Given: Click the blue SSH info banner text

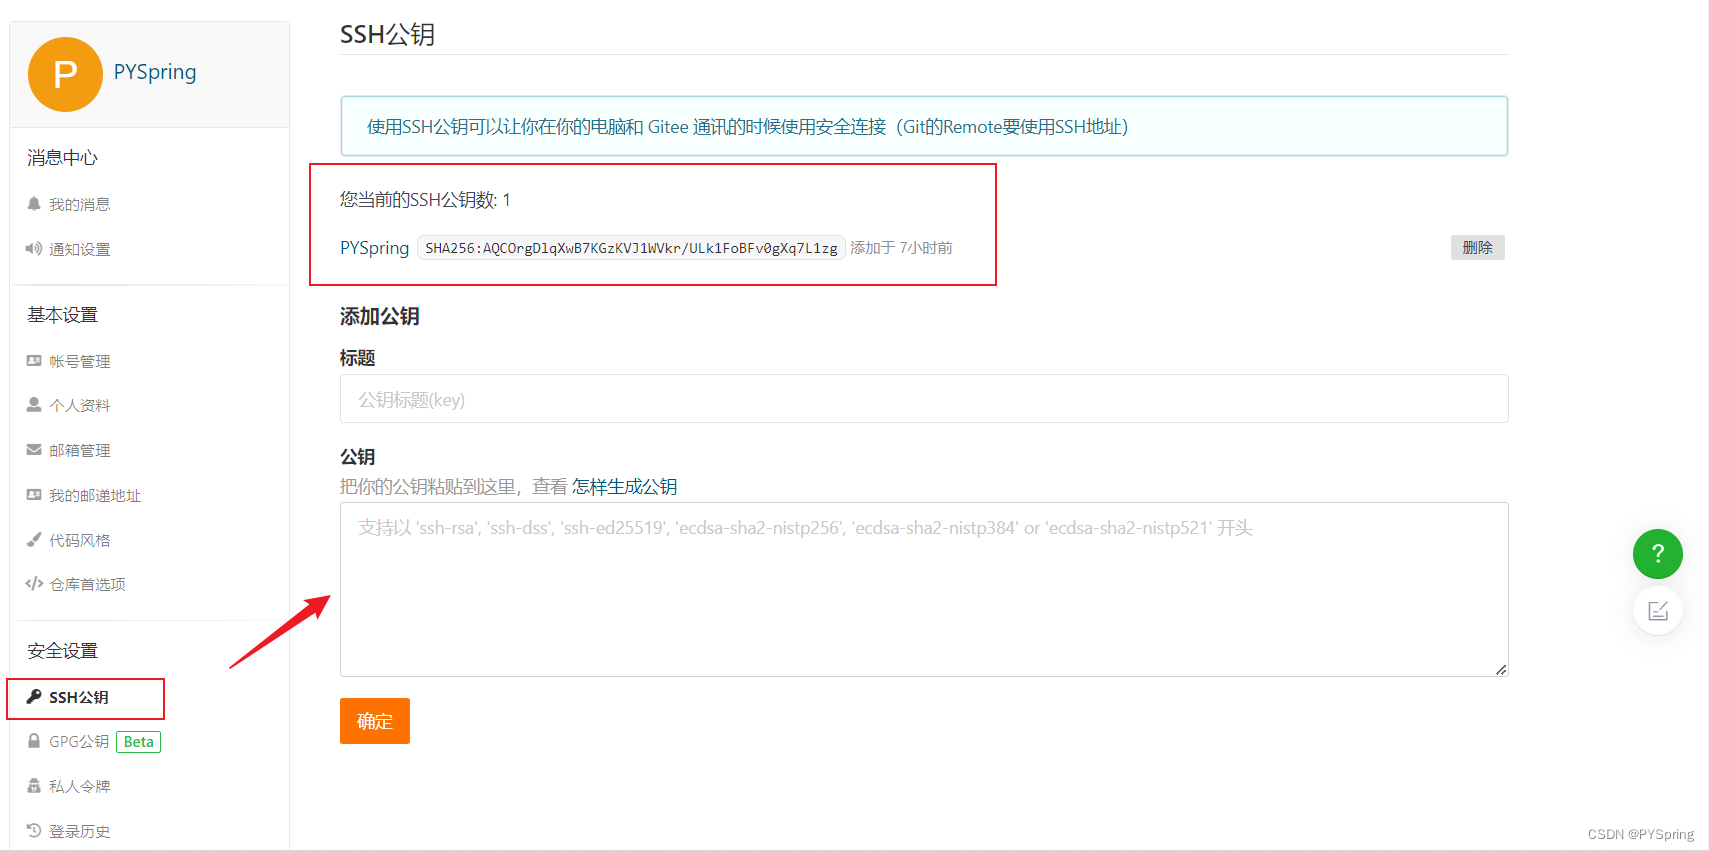Looking at the screenshot, I should pos(747,127).
